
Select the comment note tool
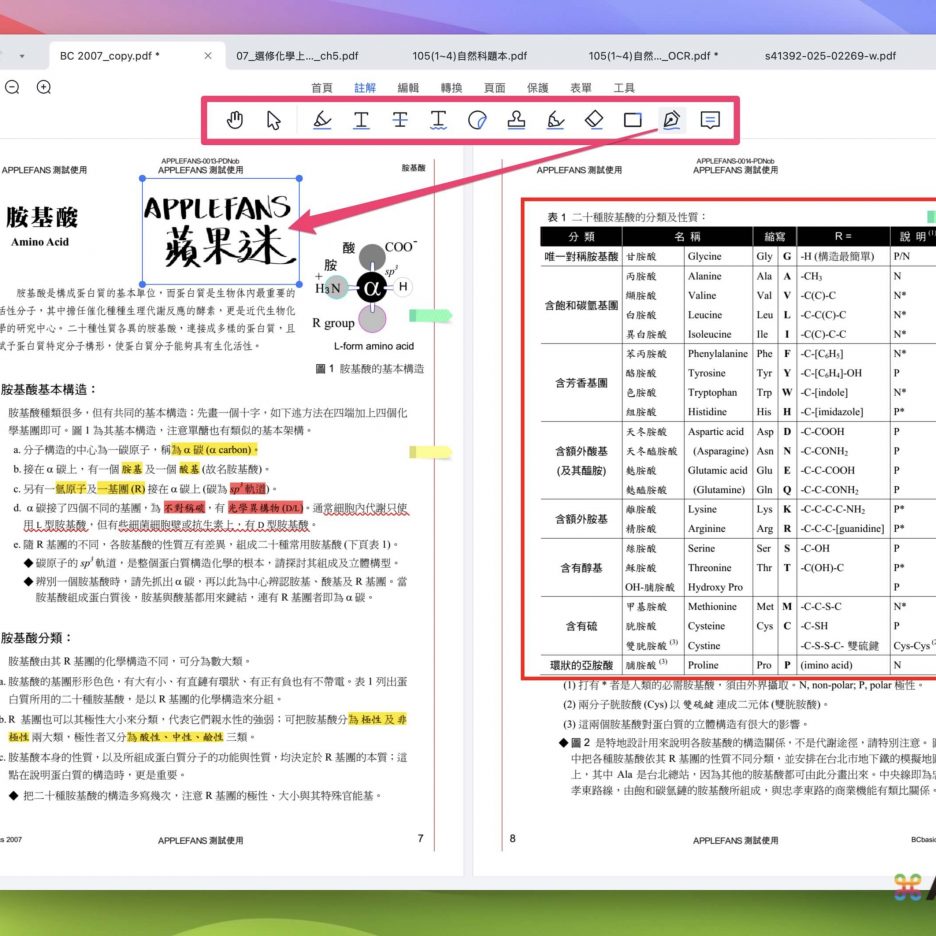tap(710, 120)
